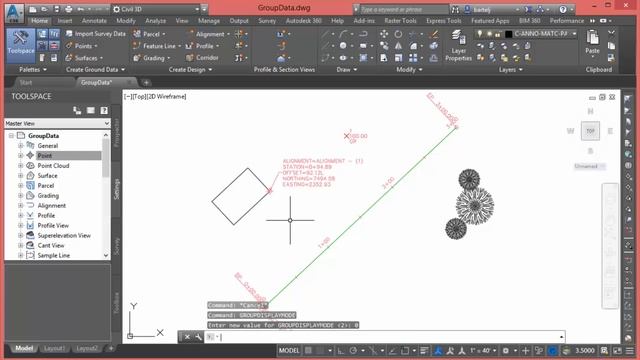Image resolution: width=640 pixels, height=360 pixels.
Task: Toggle lineweight display in status bar
Action: (x=424, y=351)
